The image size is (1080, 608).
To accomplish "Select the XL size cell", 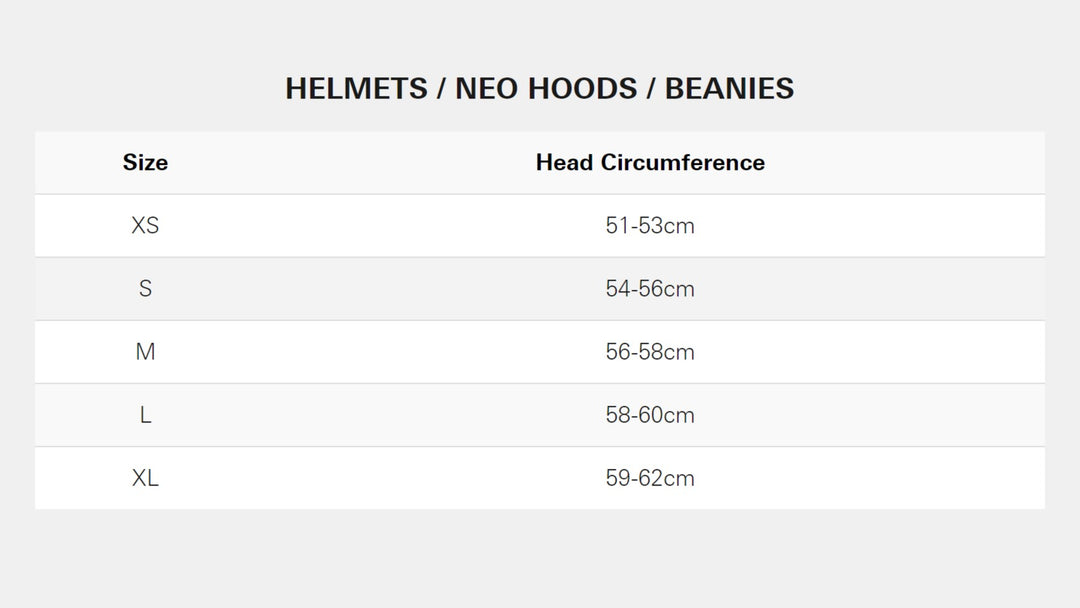I will point(145,478).
